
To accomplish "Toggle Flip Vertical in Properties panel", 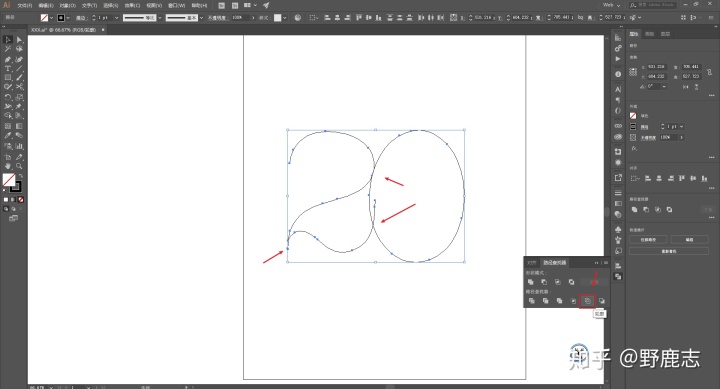I will coord(697,86).
